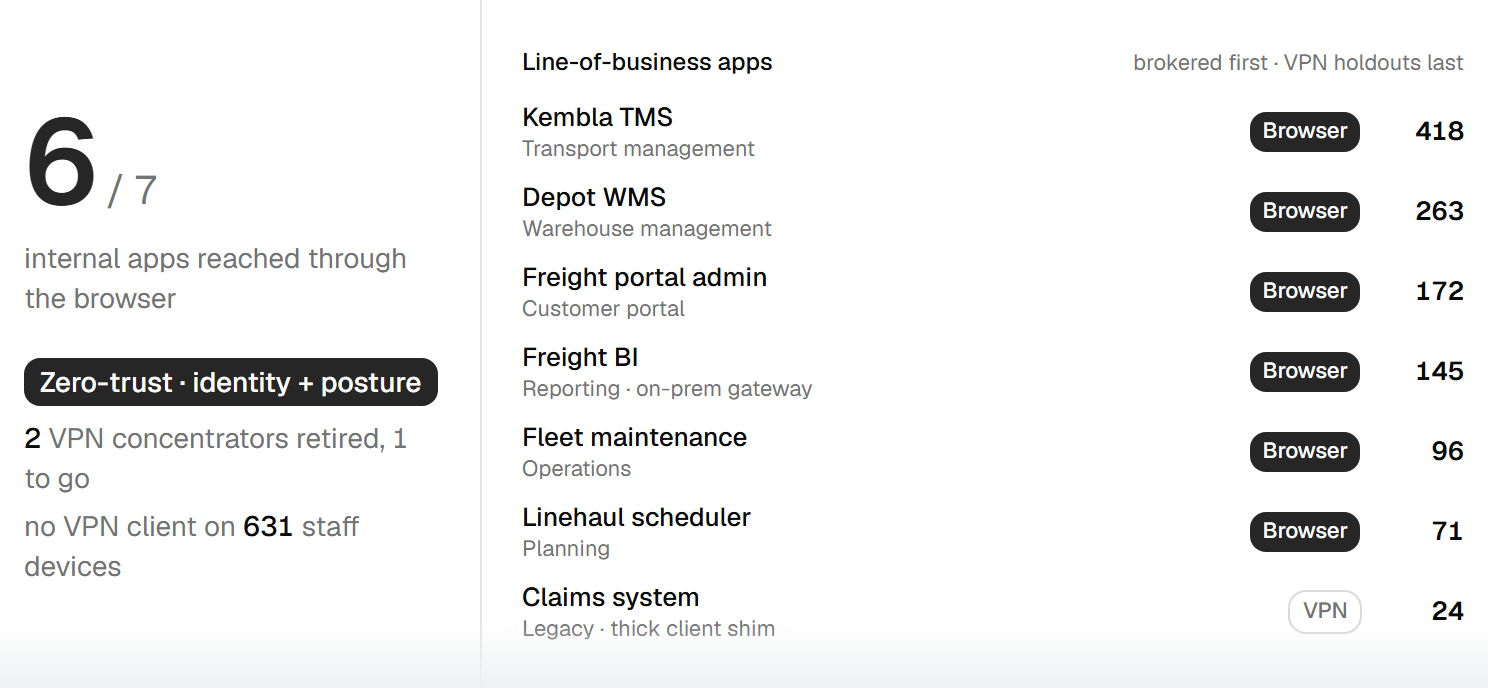Select the Freight portal admin title
1488x688 pixels.
click(x=644, y=277)
